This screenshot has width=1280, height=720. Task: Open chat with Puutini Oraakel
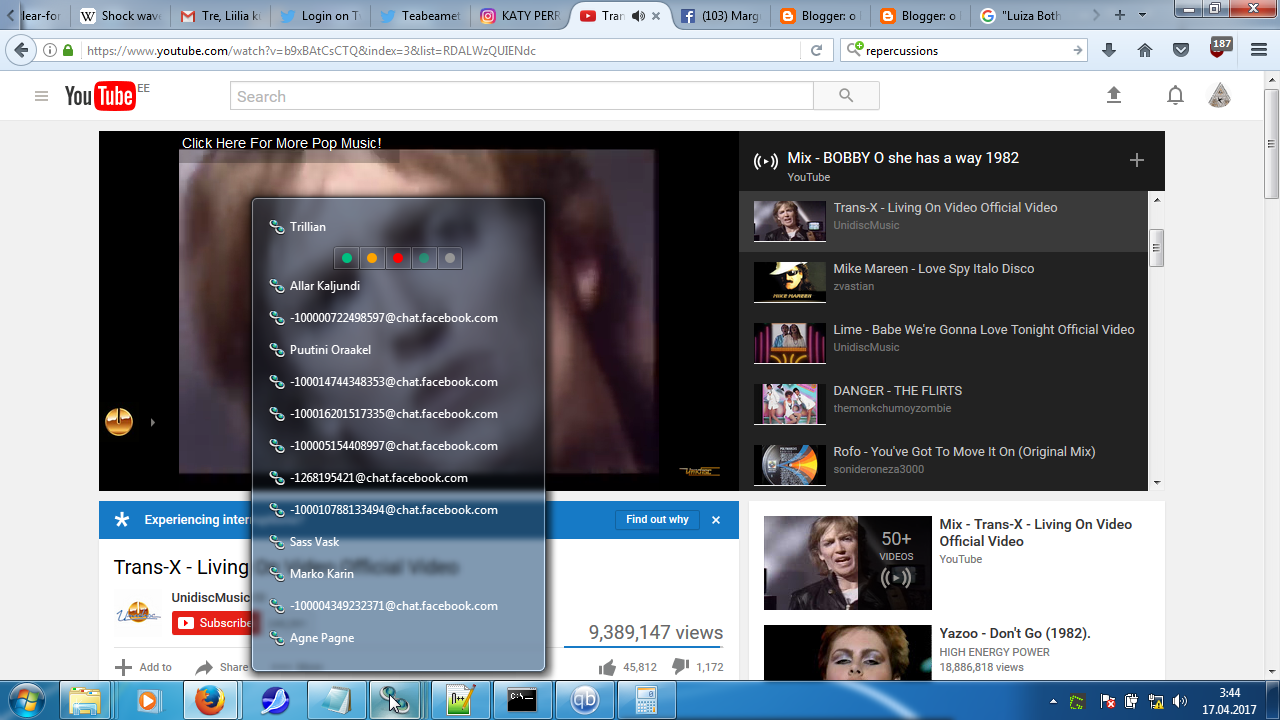[x=398, y=350]
